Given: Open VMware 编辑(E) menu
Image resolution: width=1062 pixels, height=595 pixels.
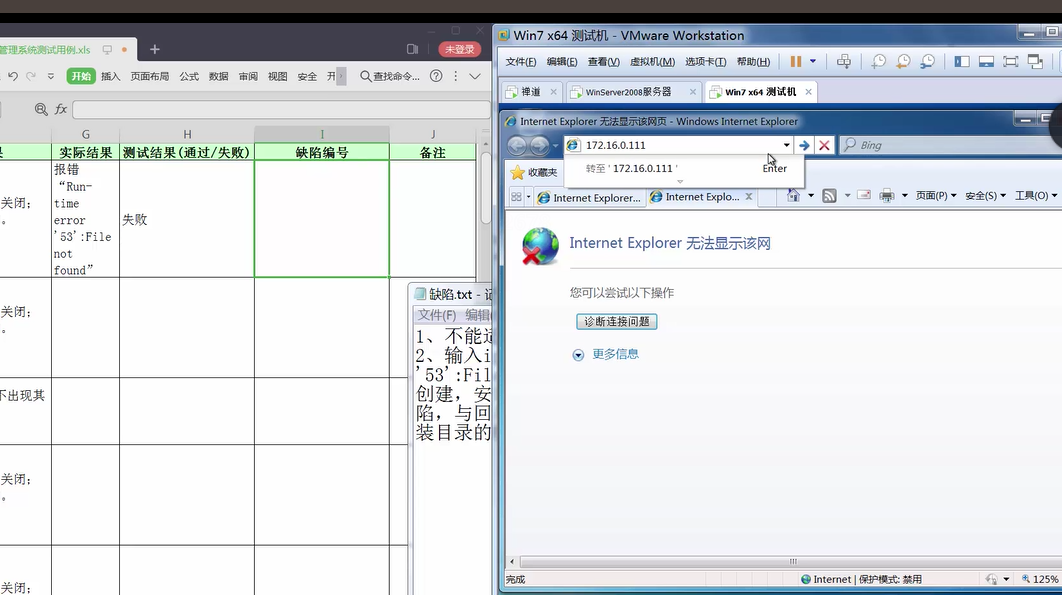Looking at the screenshot, I should tap(562, 62).
